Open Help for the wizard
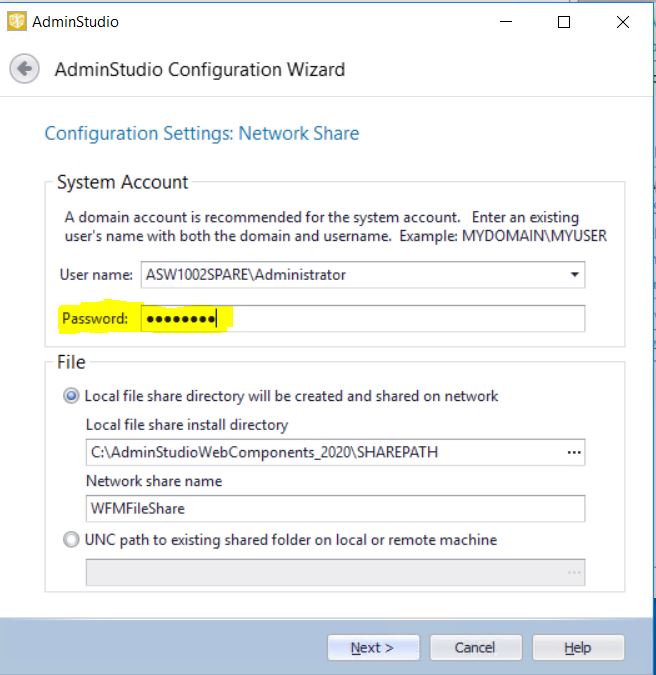 [578, 647]
